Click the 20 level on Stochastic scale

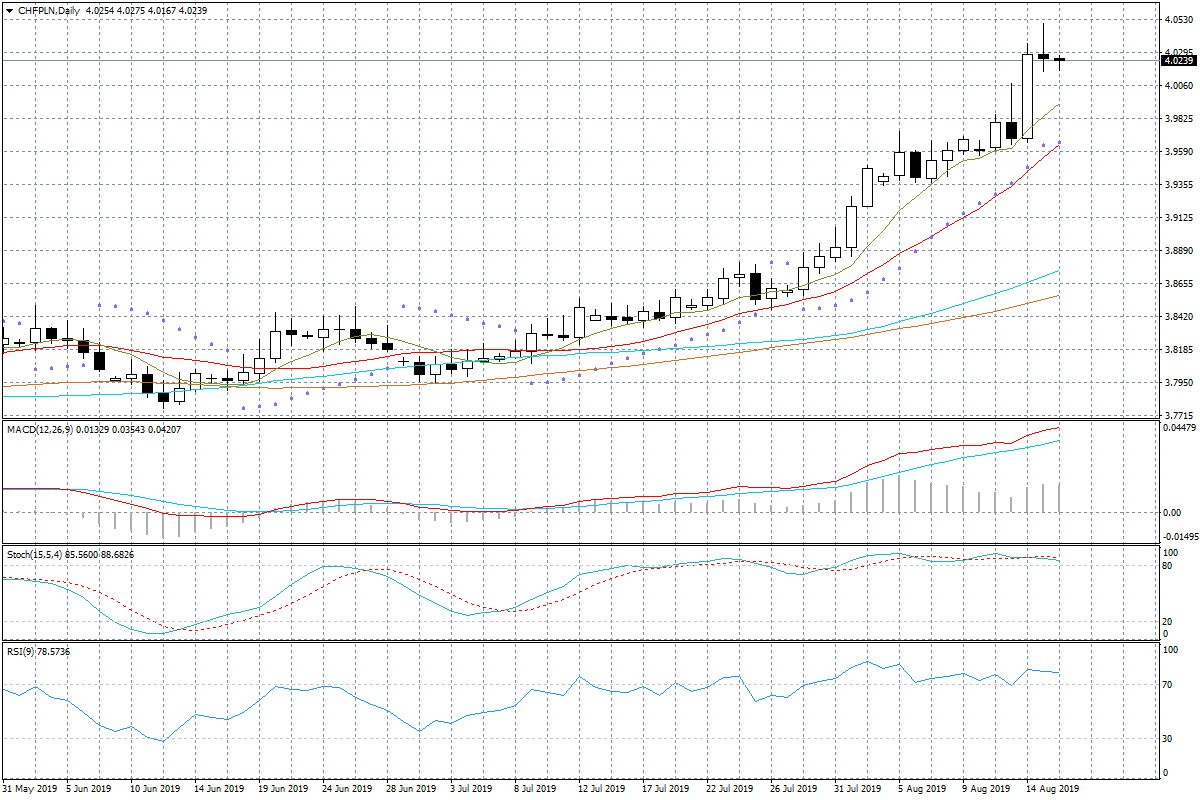(x=1167, y=621)
